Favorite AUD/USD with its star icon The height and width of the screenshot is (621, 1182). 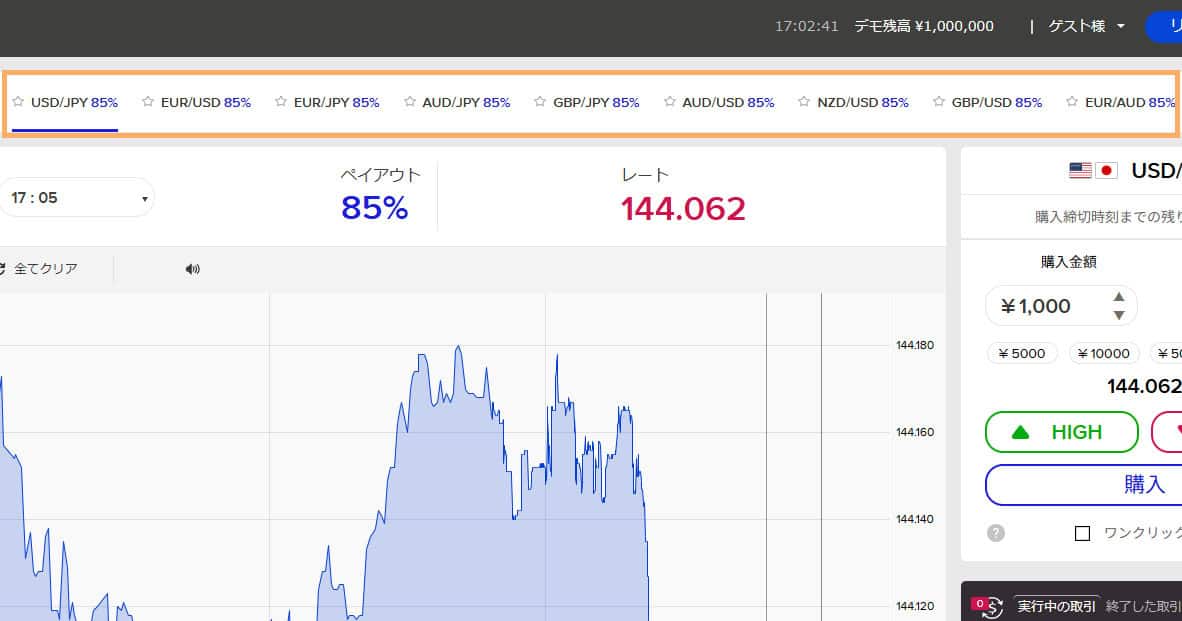pos(669,102)
